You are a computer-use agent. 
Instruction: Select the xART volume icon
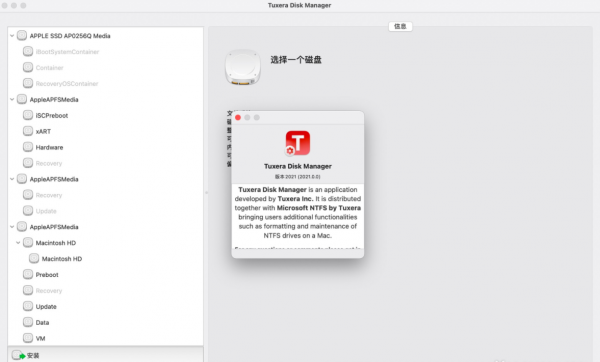pyautogui.click(x=28, y=131)
